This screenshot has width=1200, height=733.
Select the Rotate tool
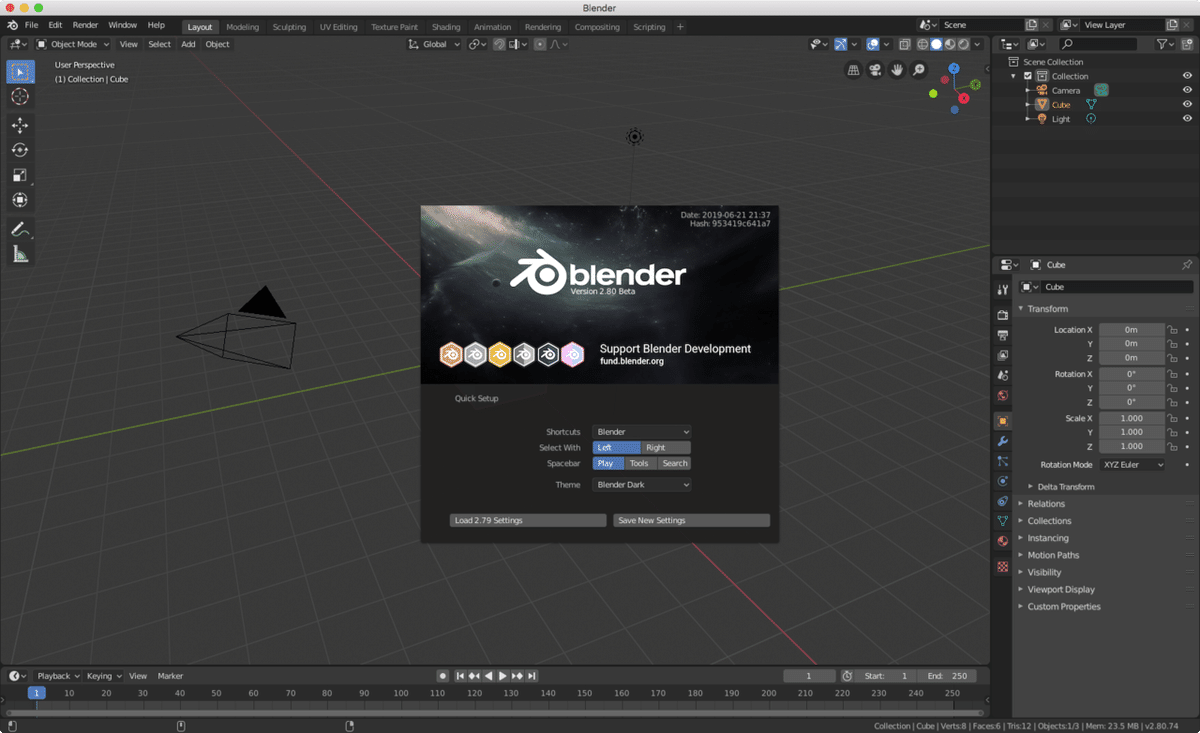(x=20, y=150)
